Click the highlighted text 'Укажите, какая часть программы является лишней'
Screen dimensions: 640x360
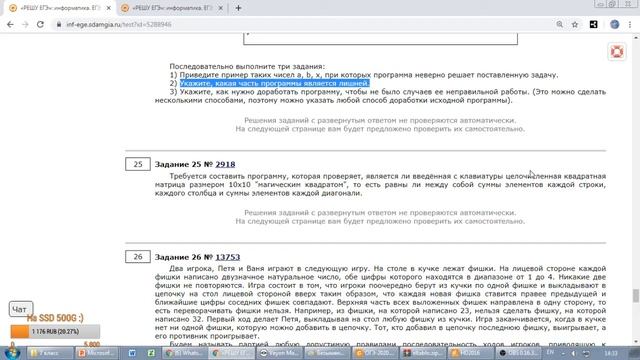click(274, 83)
